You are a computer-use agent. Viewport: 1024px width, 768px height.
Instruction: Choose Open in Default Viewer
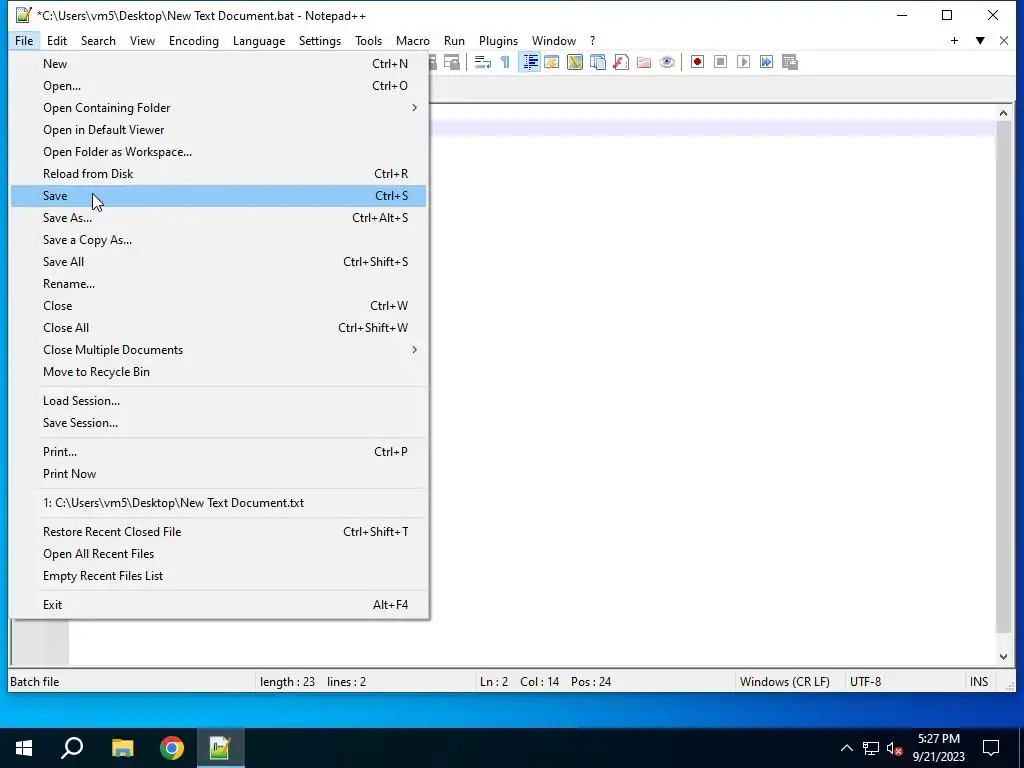[x=218, y=130]
